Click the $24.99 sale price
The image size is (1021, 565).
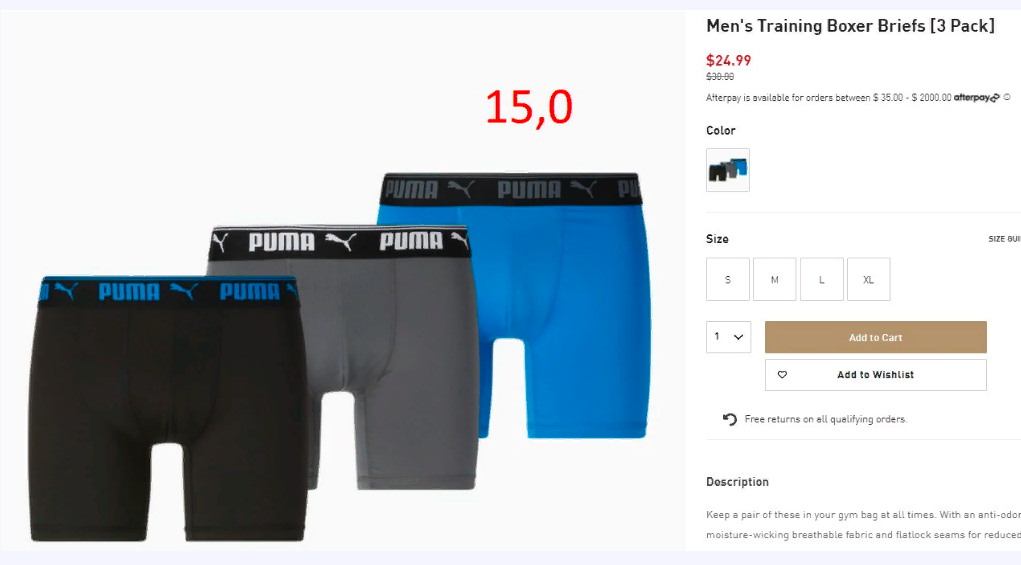[x=729, y=61]
